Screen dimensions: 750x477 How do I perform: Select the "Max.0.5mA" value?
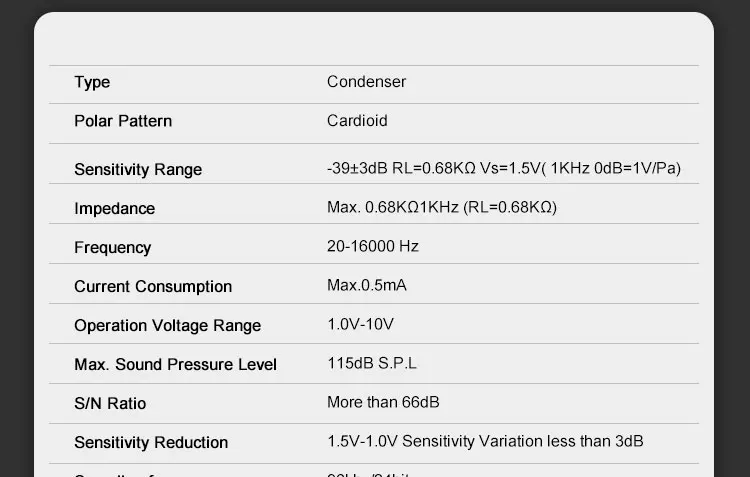[366, 285]
